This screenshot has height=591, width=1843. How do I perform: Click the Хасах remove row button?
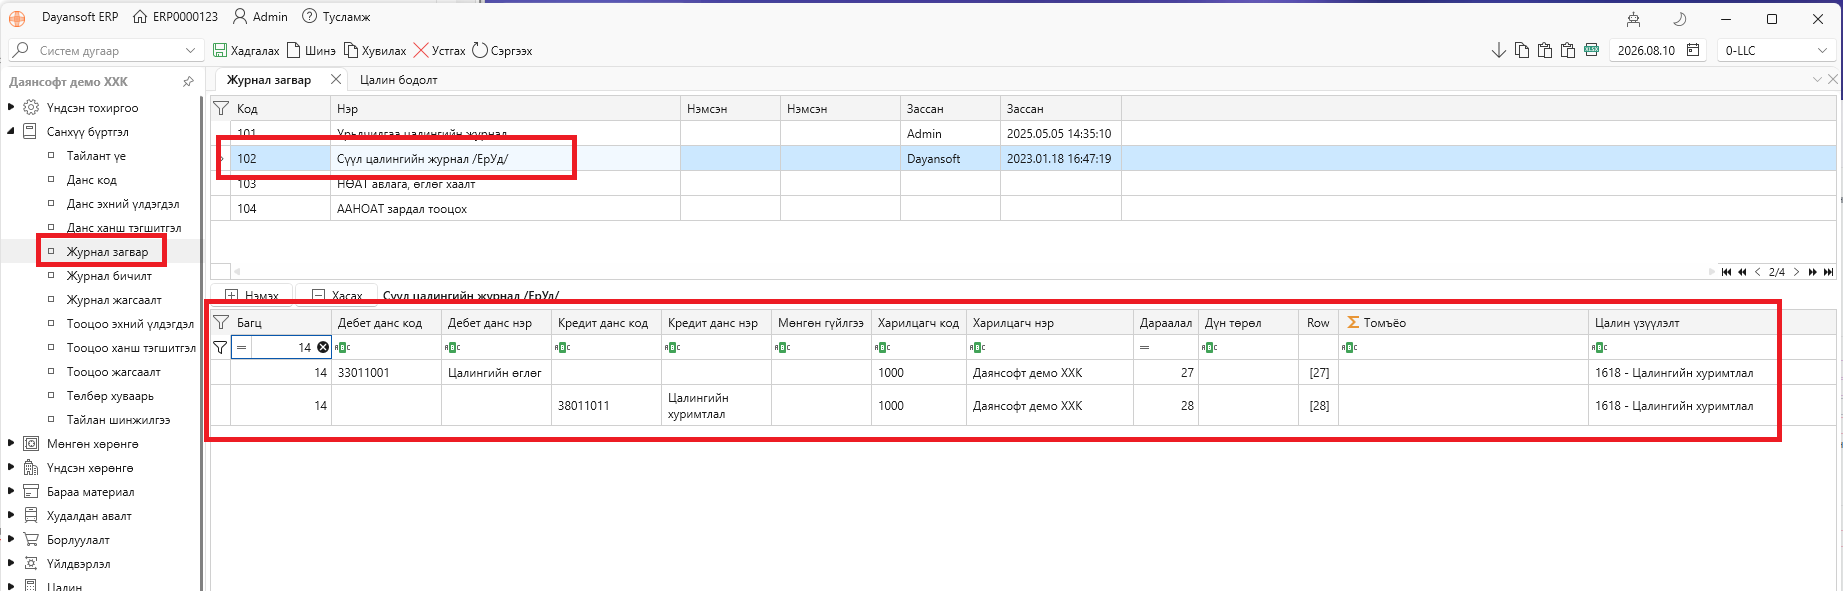[337, 296]
